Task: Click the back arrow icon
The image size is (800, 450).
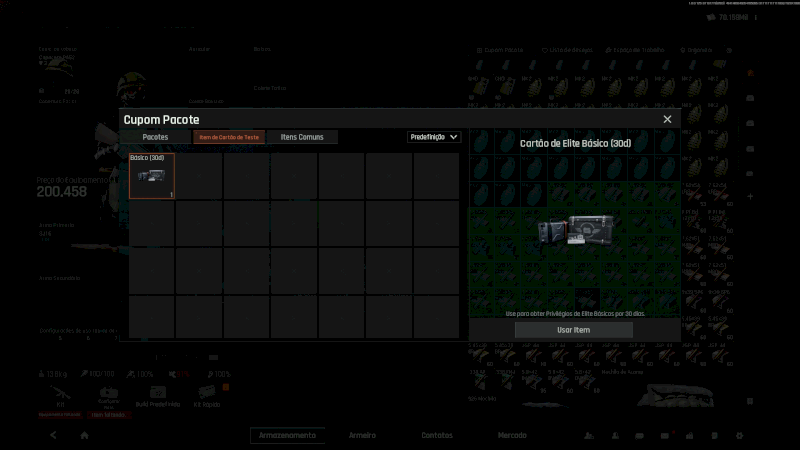Action: click(x=53, y=435)
